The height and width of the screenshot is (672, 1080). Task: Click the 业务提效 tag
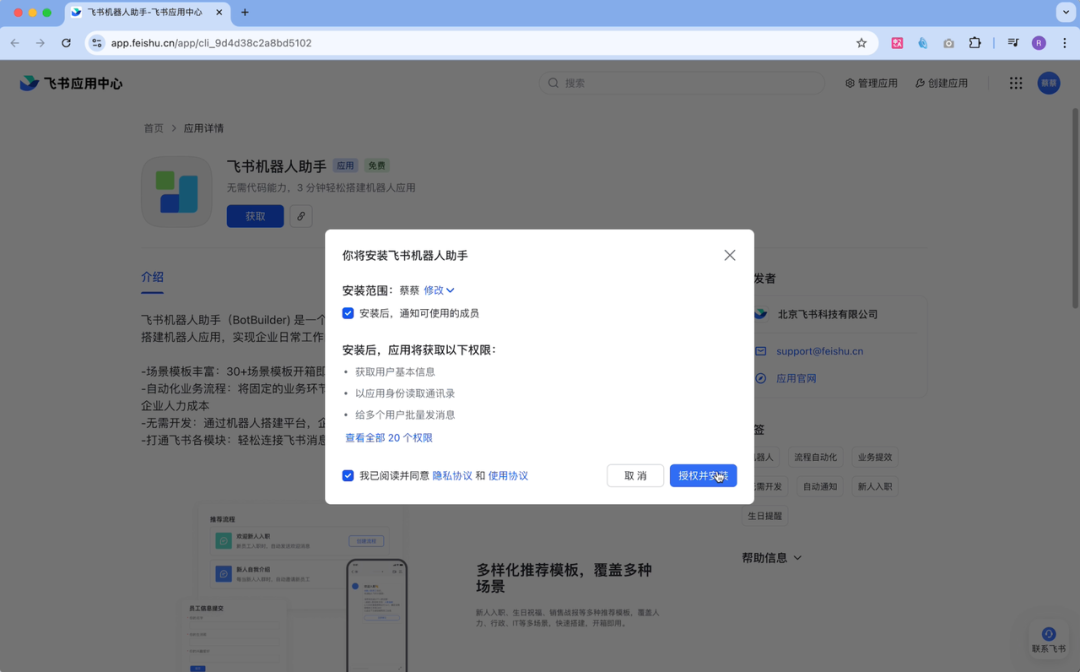pos(875,457)
